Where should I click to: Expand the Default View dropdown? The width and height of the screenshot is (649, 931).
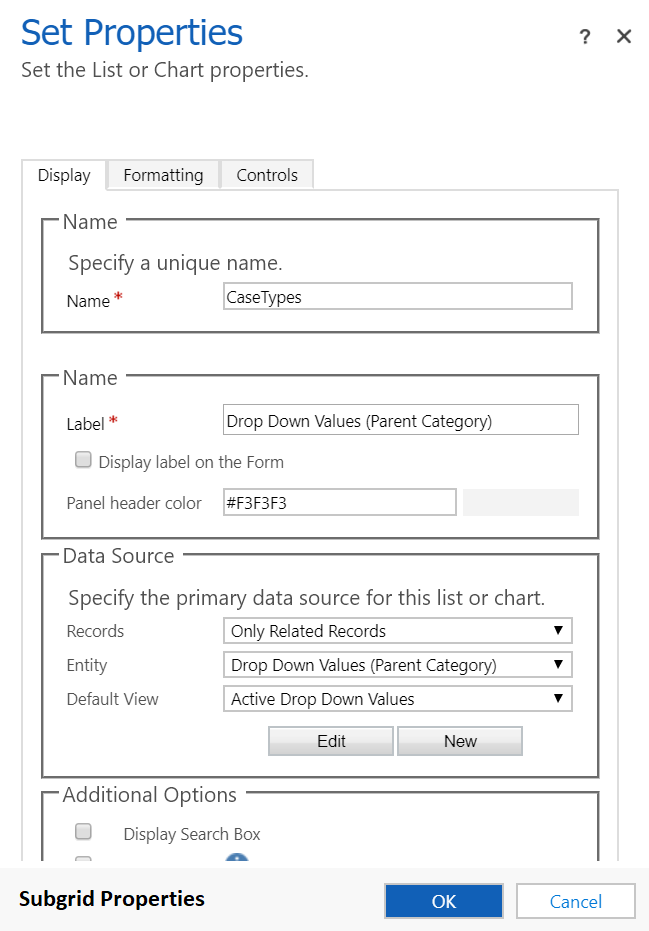tap(398, 699)
